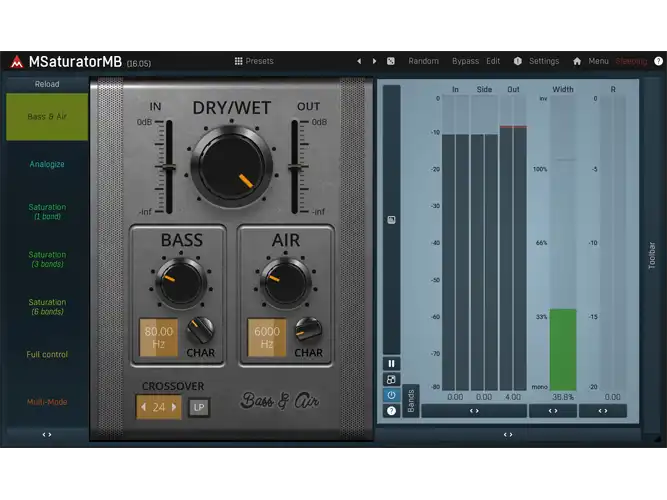Click the resize corner grip
Image resolution: width=667 pixels, height=500 pixels.
coord(657,438)
